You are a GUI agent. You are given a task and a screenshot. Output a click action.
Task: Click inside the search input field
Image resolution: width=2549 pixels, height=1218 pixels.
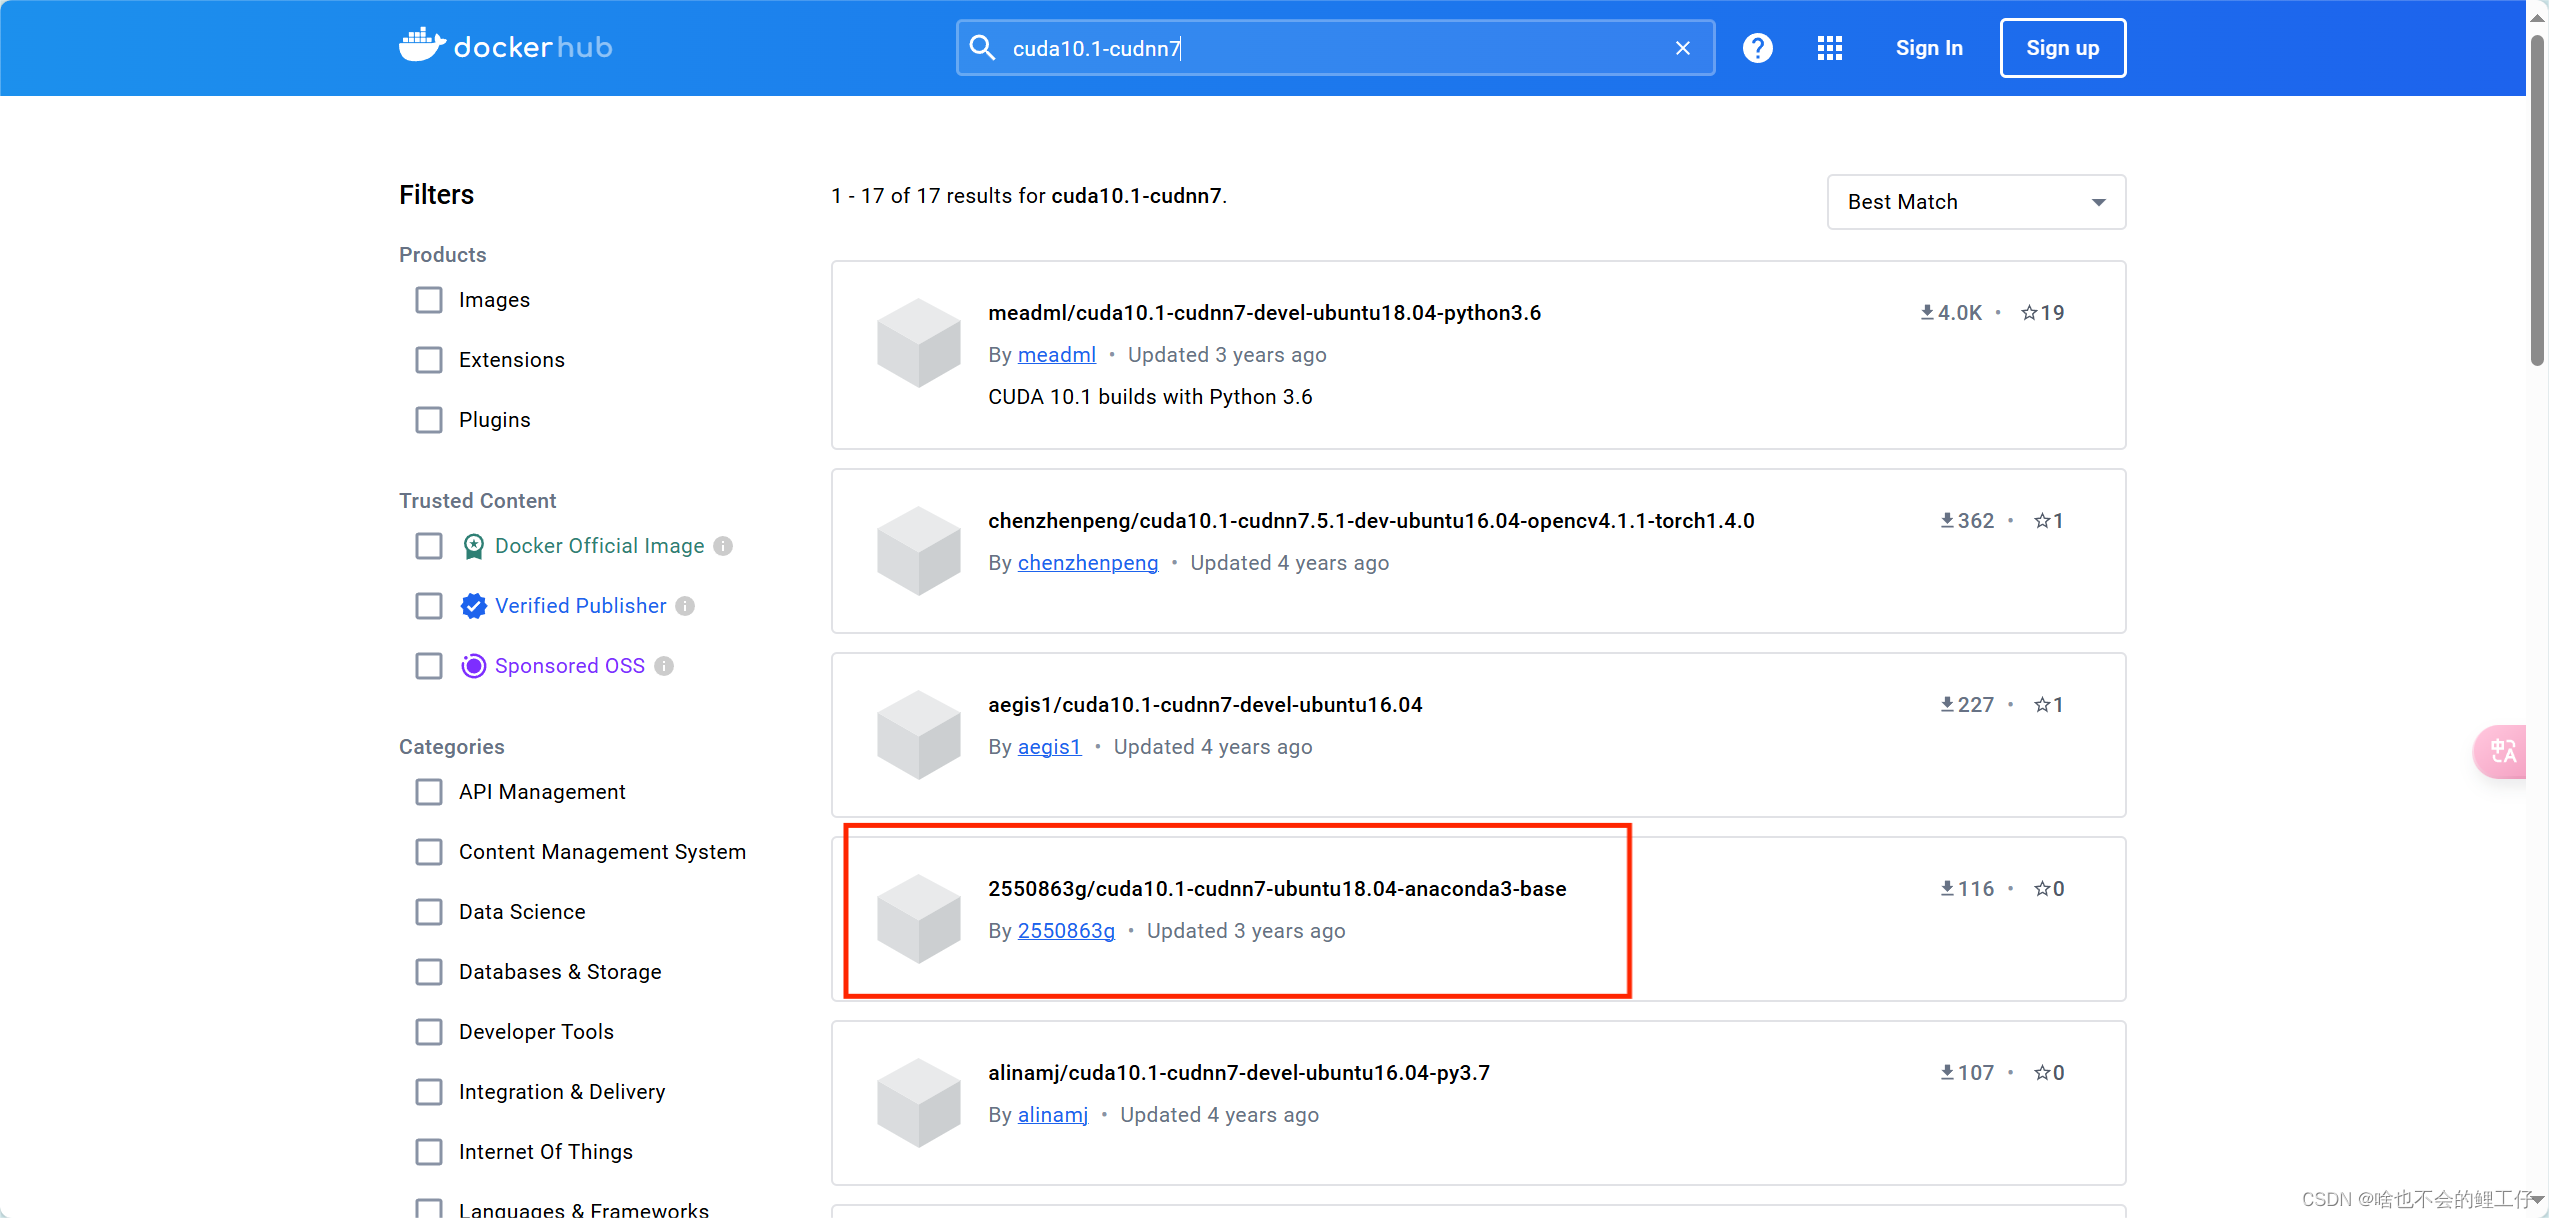tap(1300, 47)
